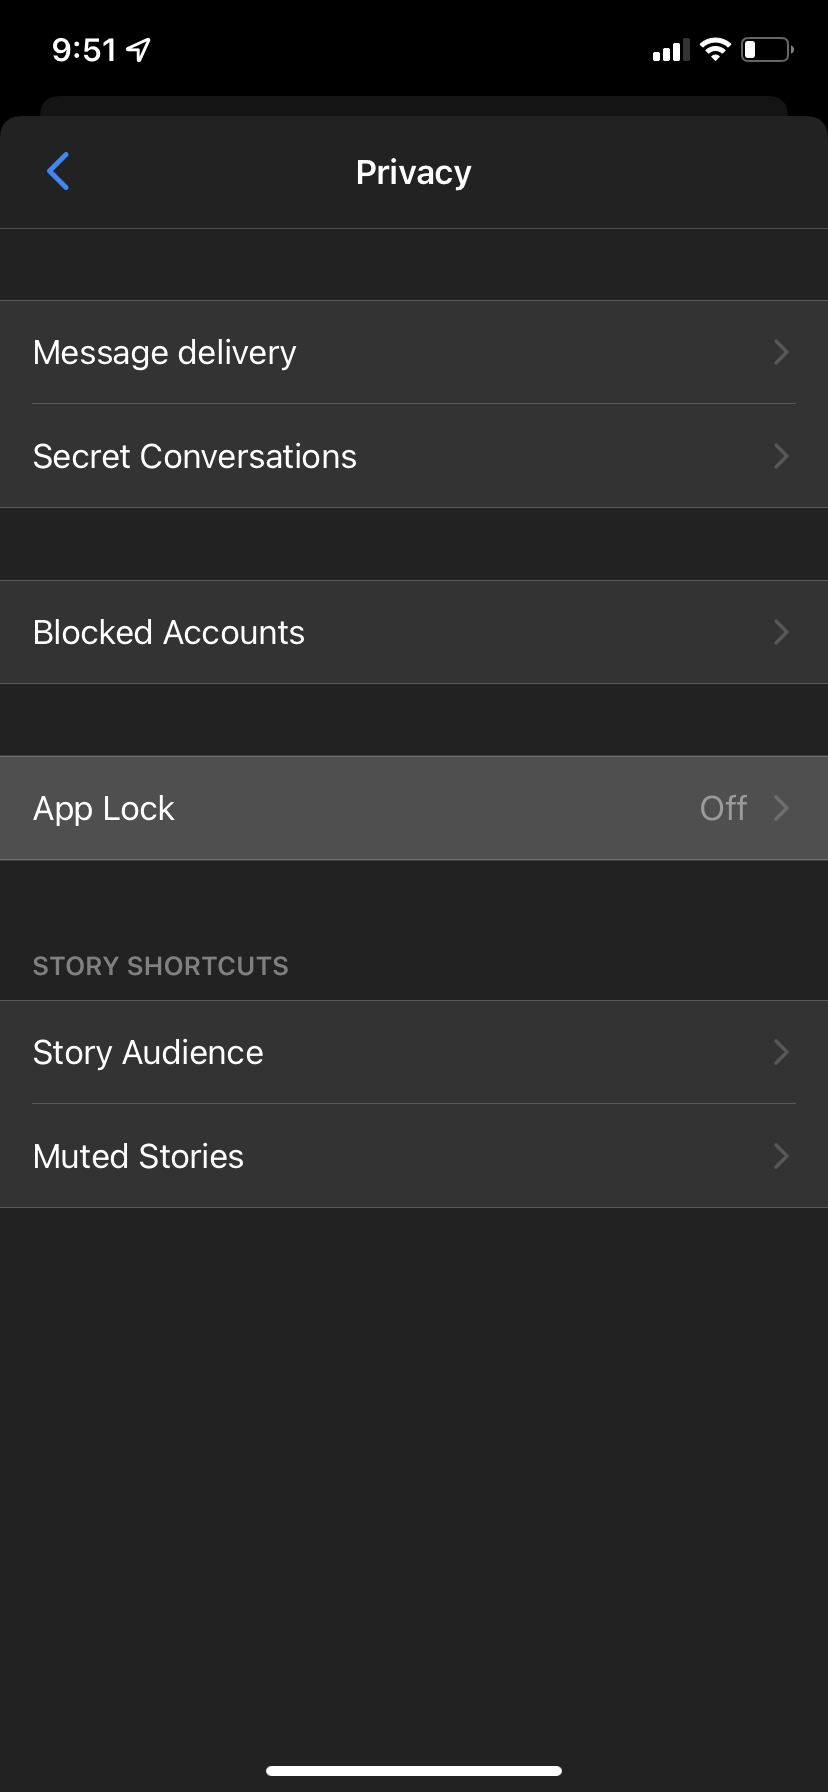Tap chevron beside App Lock Off
Image resolution: width=828 pixels, height=1792 pixels.
coord(782,808)
